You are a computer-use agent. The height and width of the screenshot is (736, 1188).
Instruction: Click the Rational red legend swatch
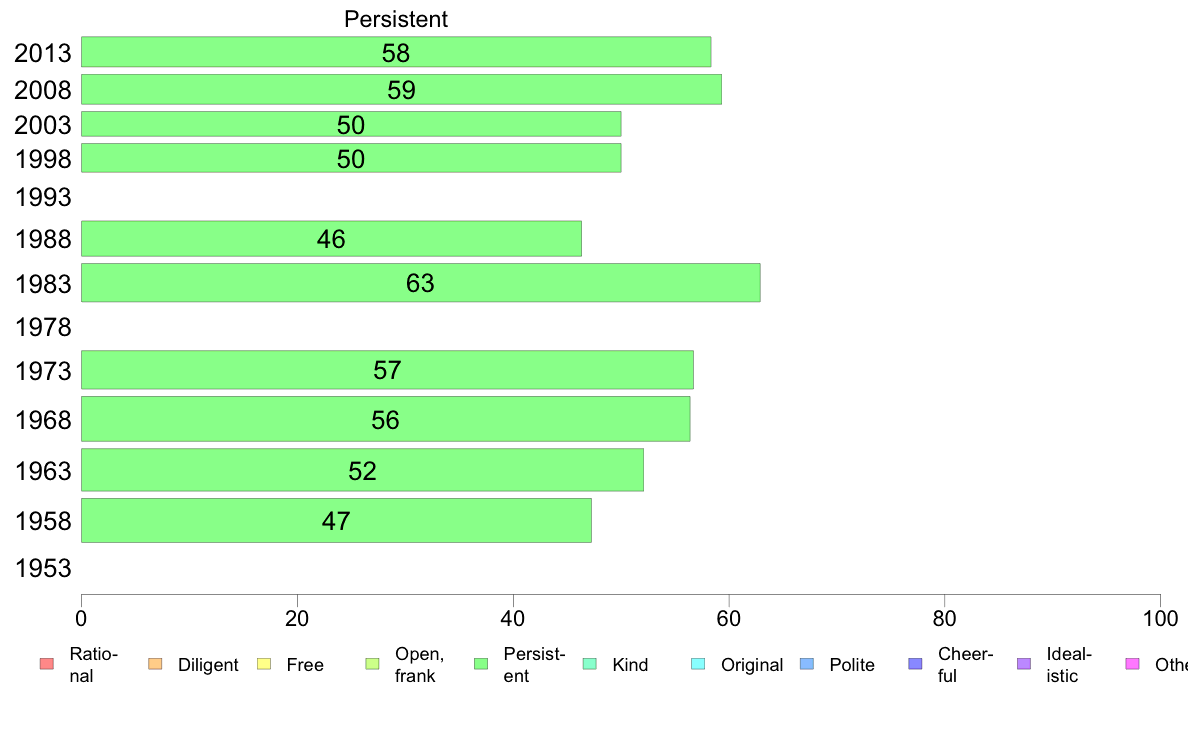47,664
